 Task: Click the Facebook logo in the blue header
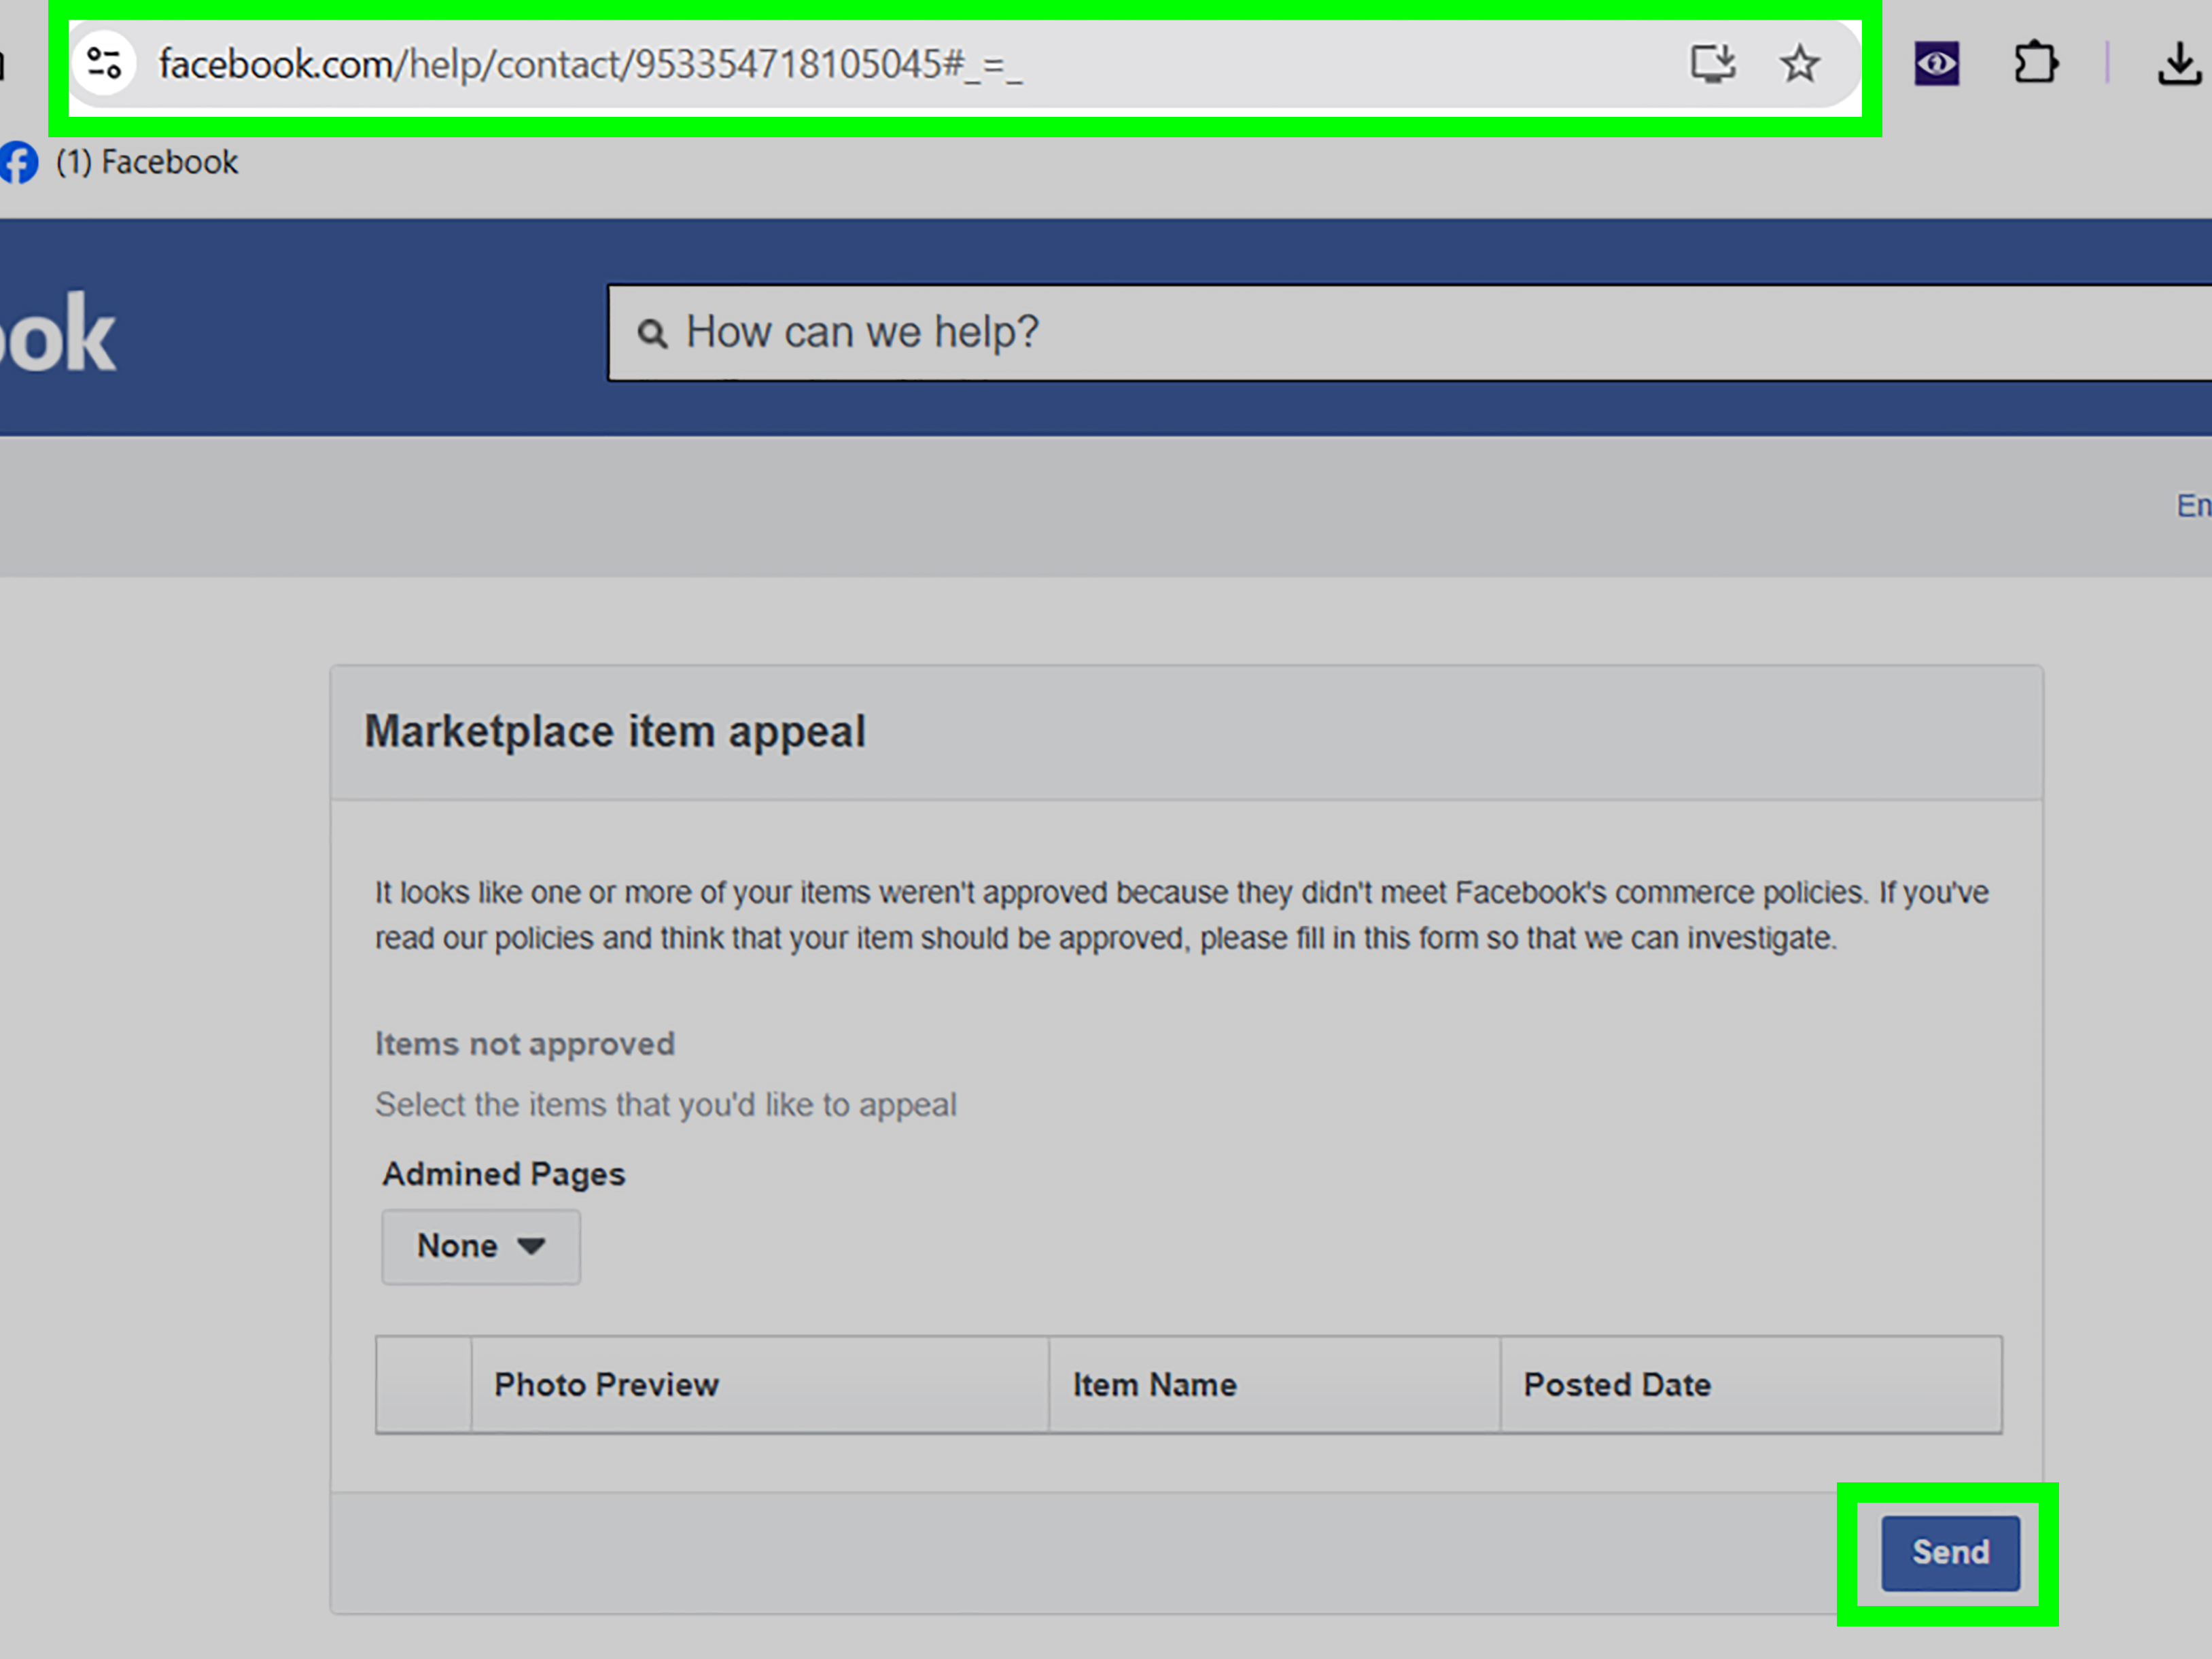(58, 333)
